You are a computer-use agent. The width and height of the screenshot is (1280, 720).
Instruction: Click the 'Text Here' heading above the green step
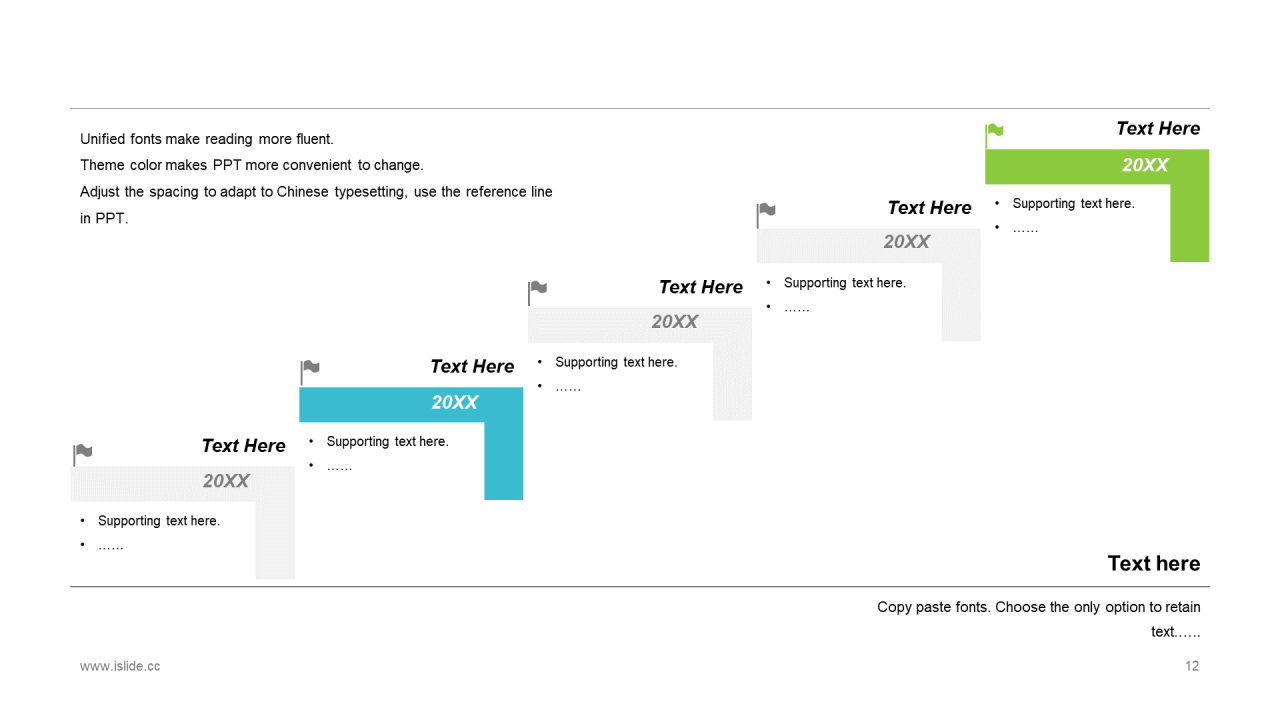[1158, 128]
